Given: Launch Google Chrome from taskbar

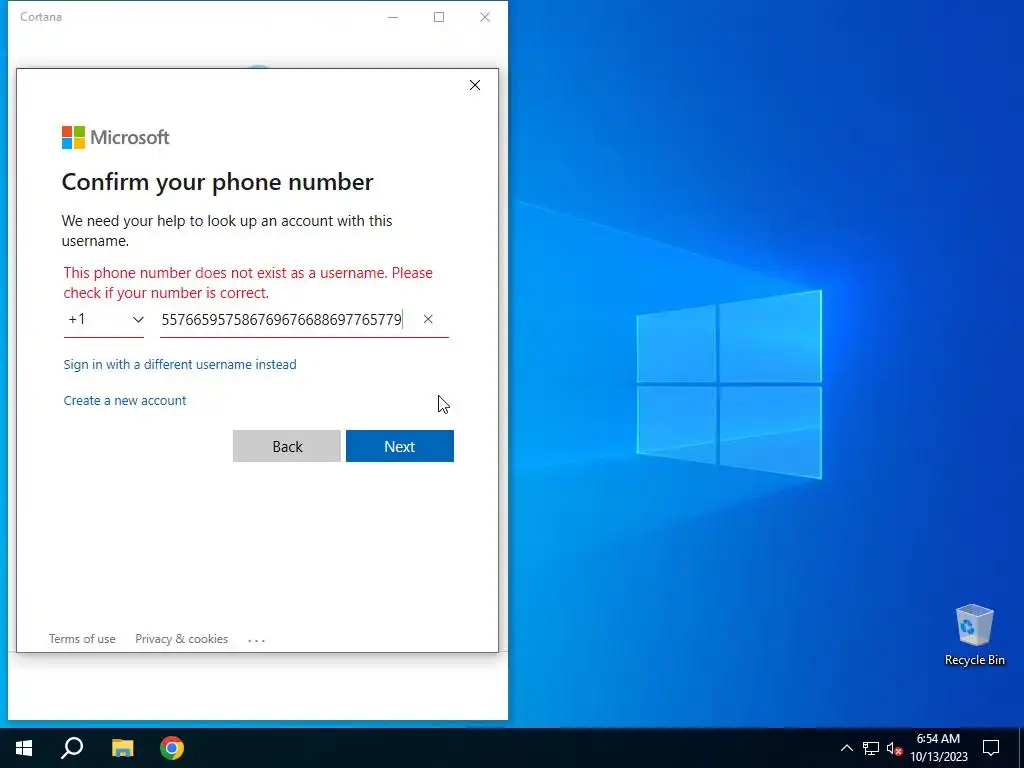Looking at the screenshot, I should [172, 748].
